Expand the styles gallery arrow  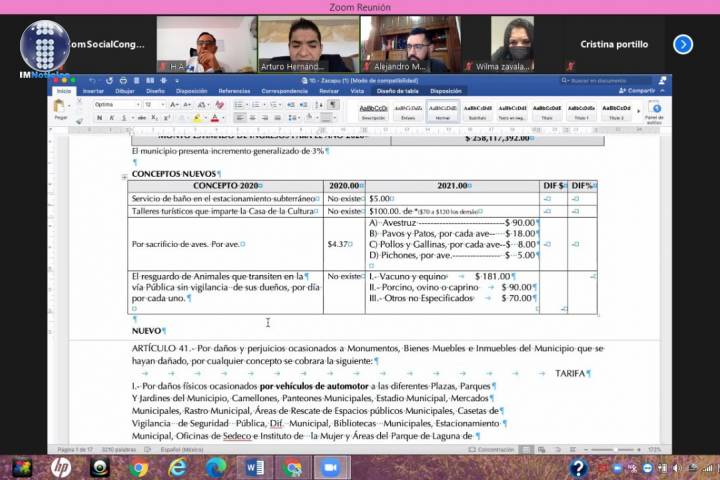tap(638, 112)
